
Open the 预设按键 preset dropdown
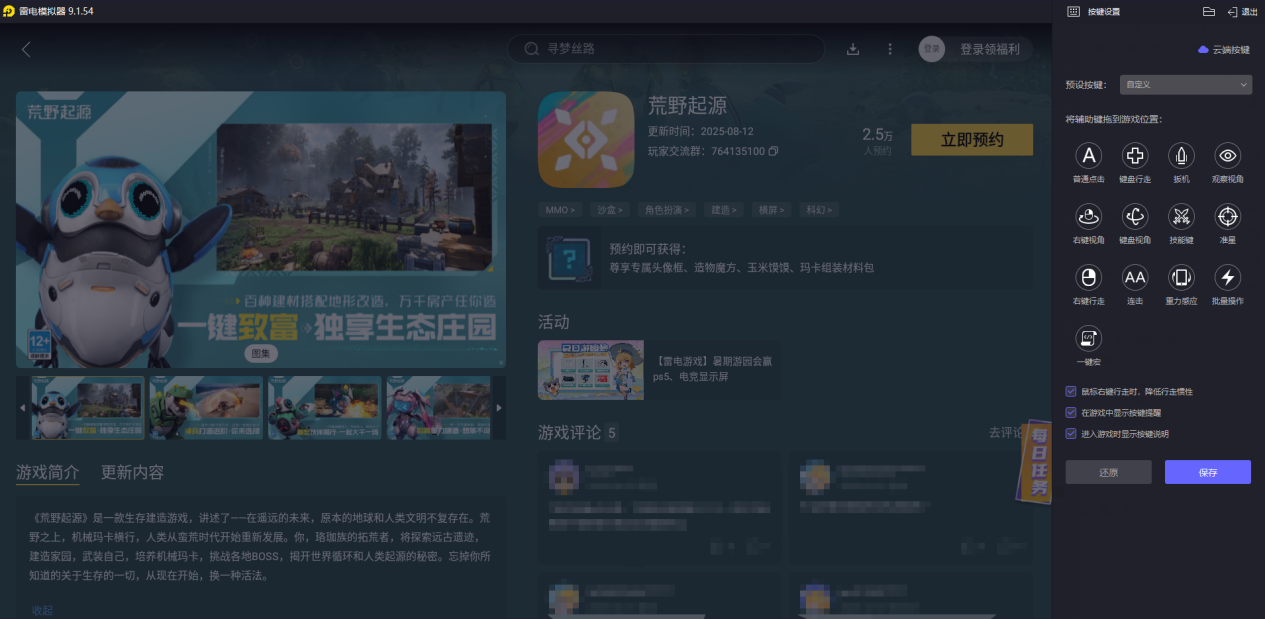click(x=1185, y=85)
